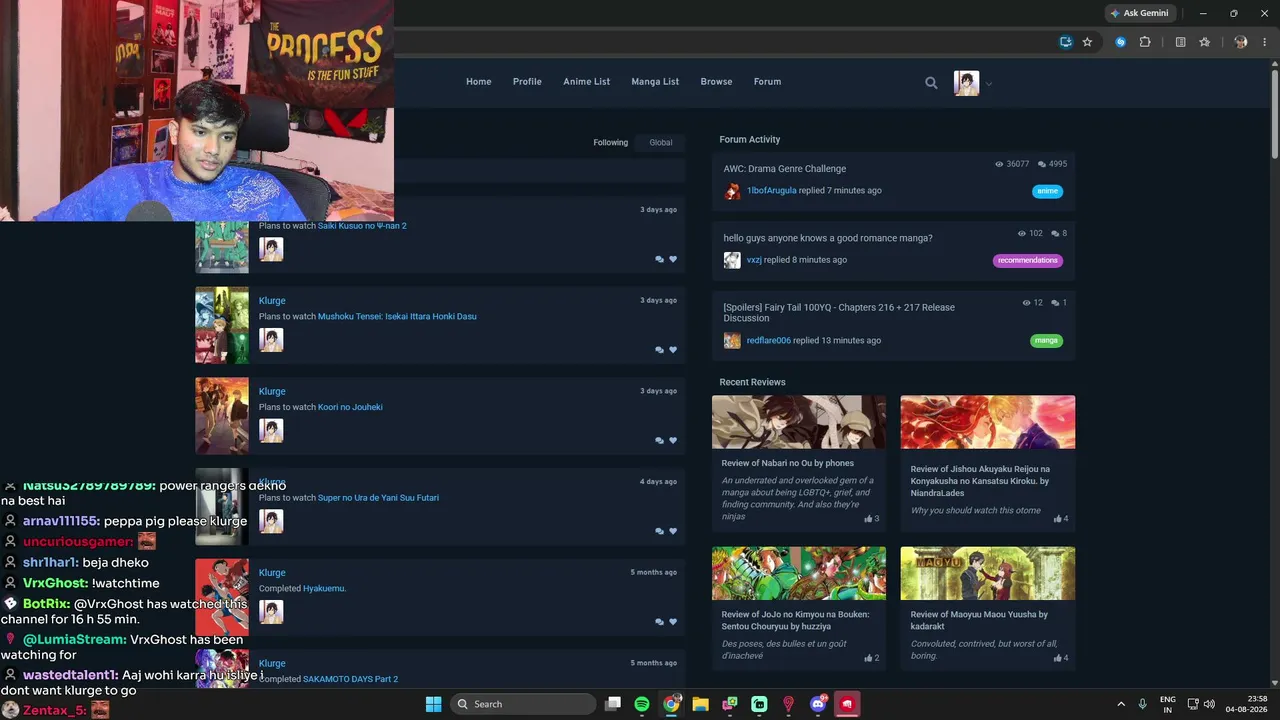Click the 'recommendations' forum tag
This screenshot has width=1280, height=720.
[x=1028, y=261]
